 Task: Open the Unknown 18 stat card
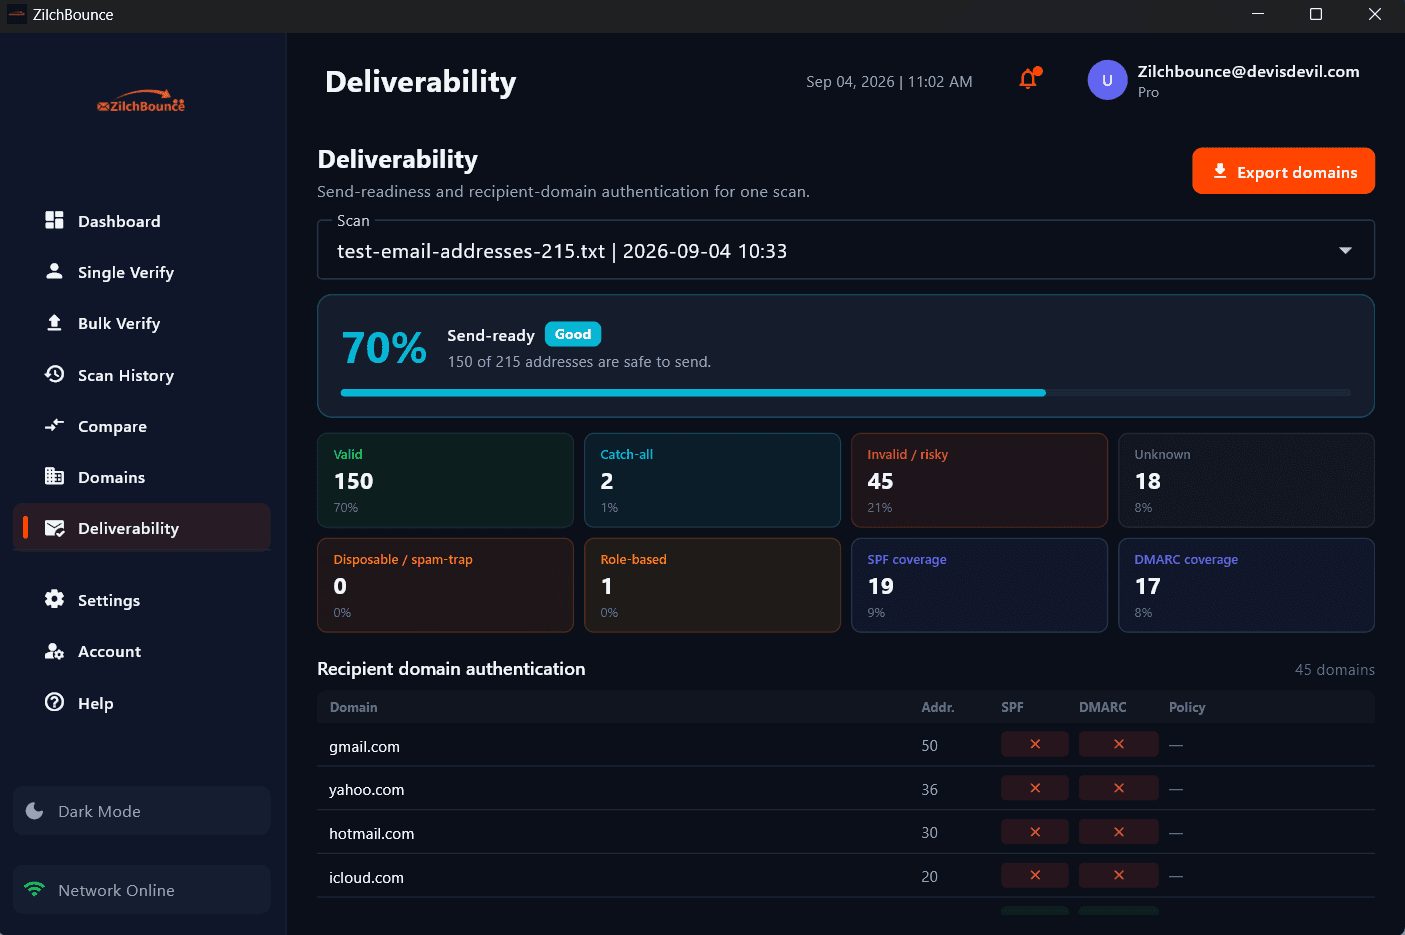pyautogui.click(x=1246, y=480)
